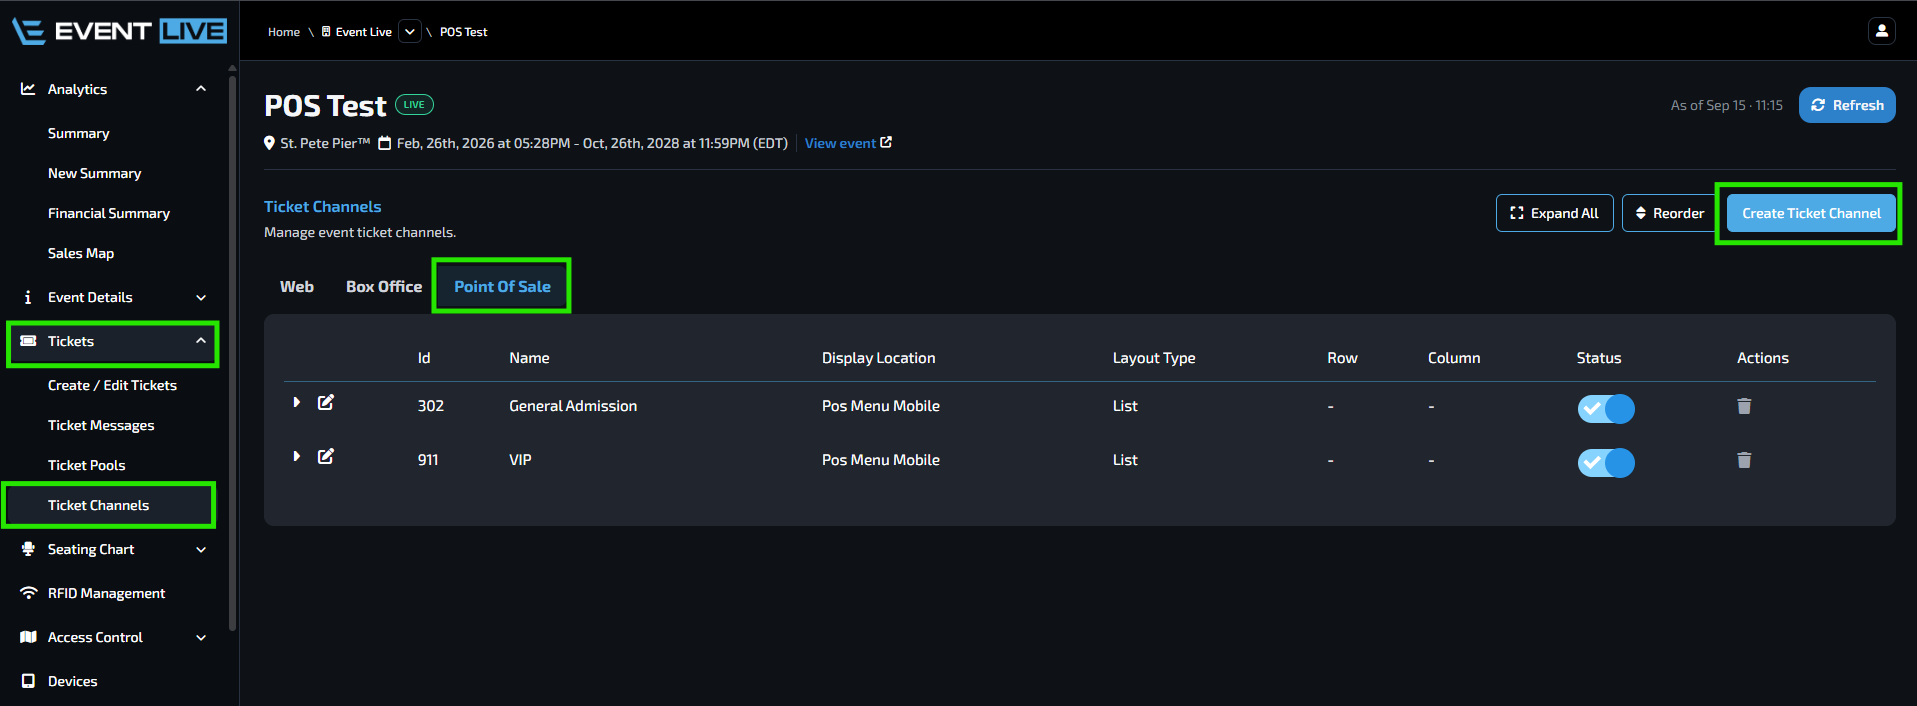The height and width of the screenshot is (706, 1917).
Task: Collapse the Tickets section chevron
Action: point(201,341)
